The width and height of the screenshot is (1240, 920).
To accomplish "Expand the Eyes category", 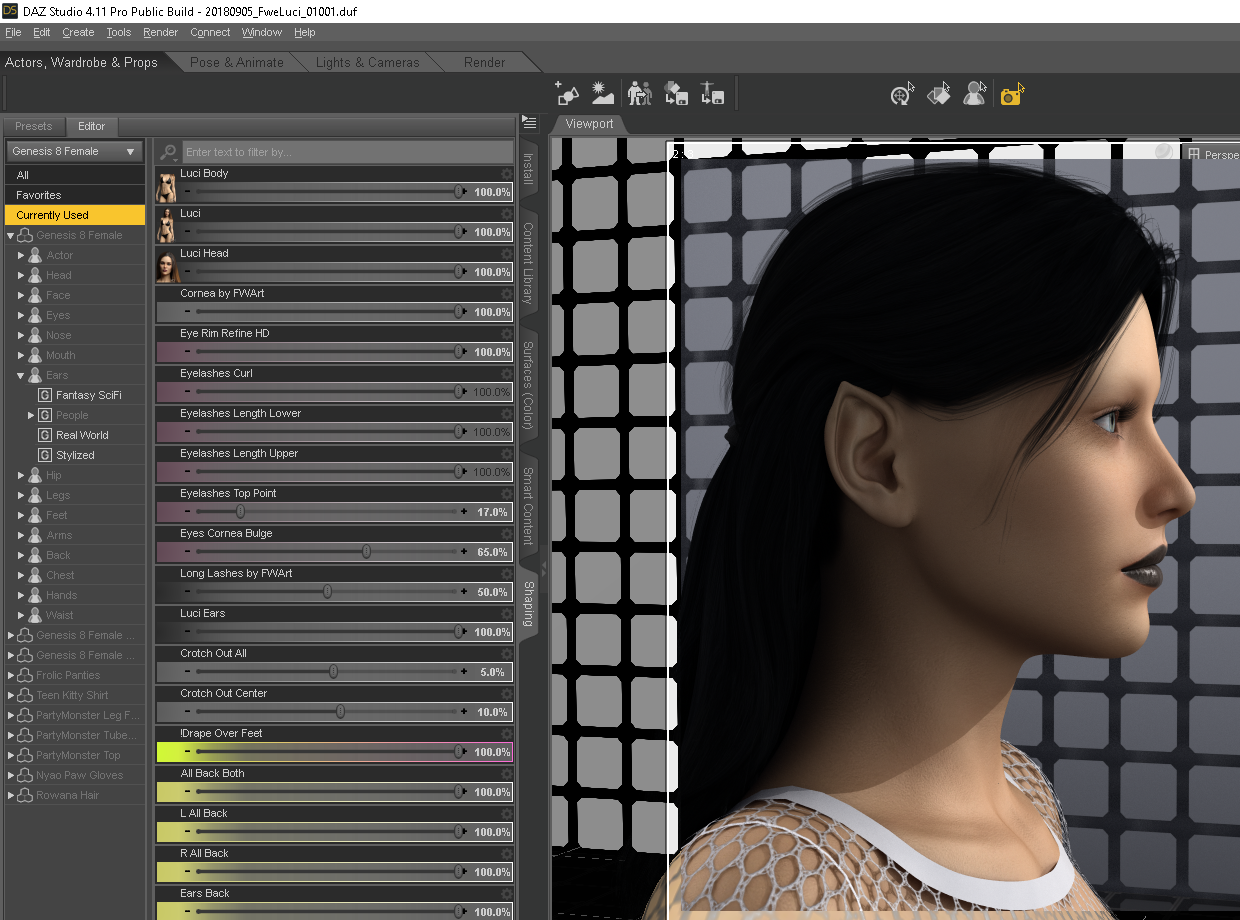I will point(21,316).
